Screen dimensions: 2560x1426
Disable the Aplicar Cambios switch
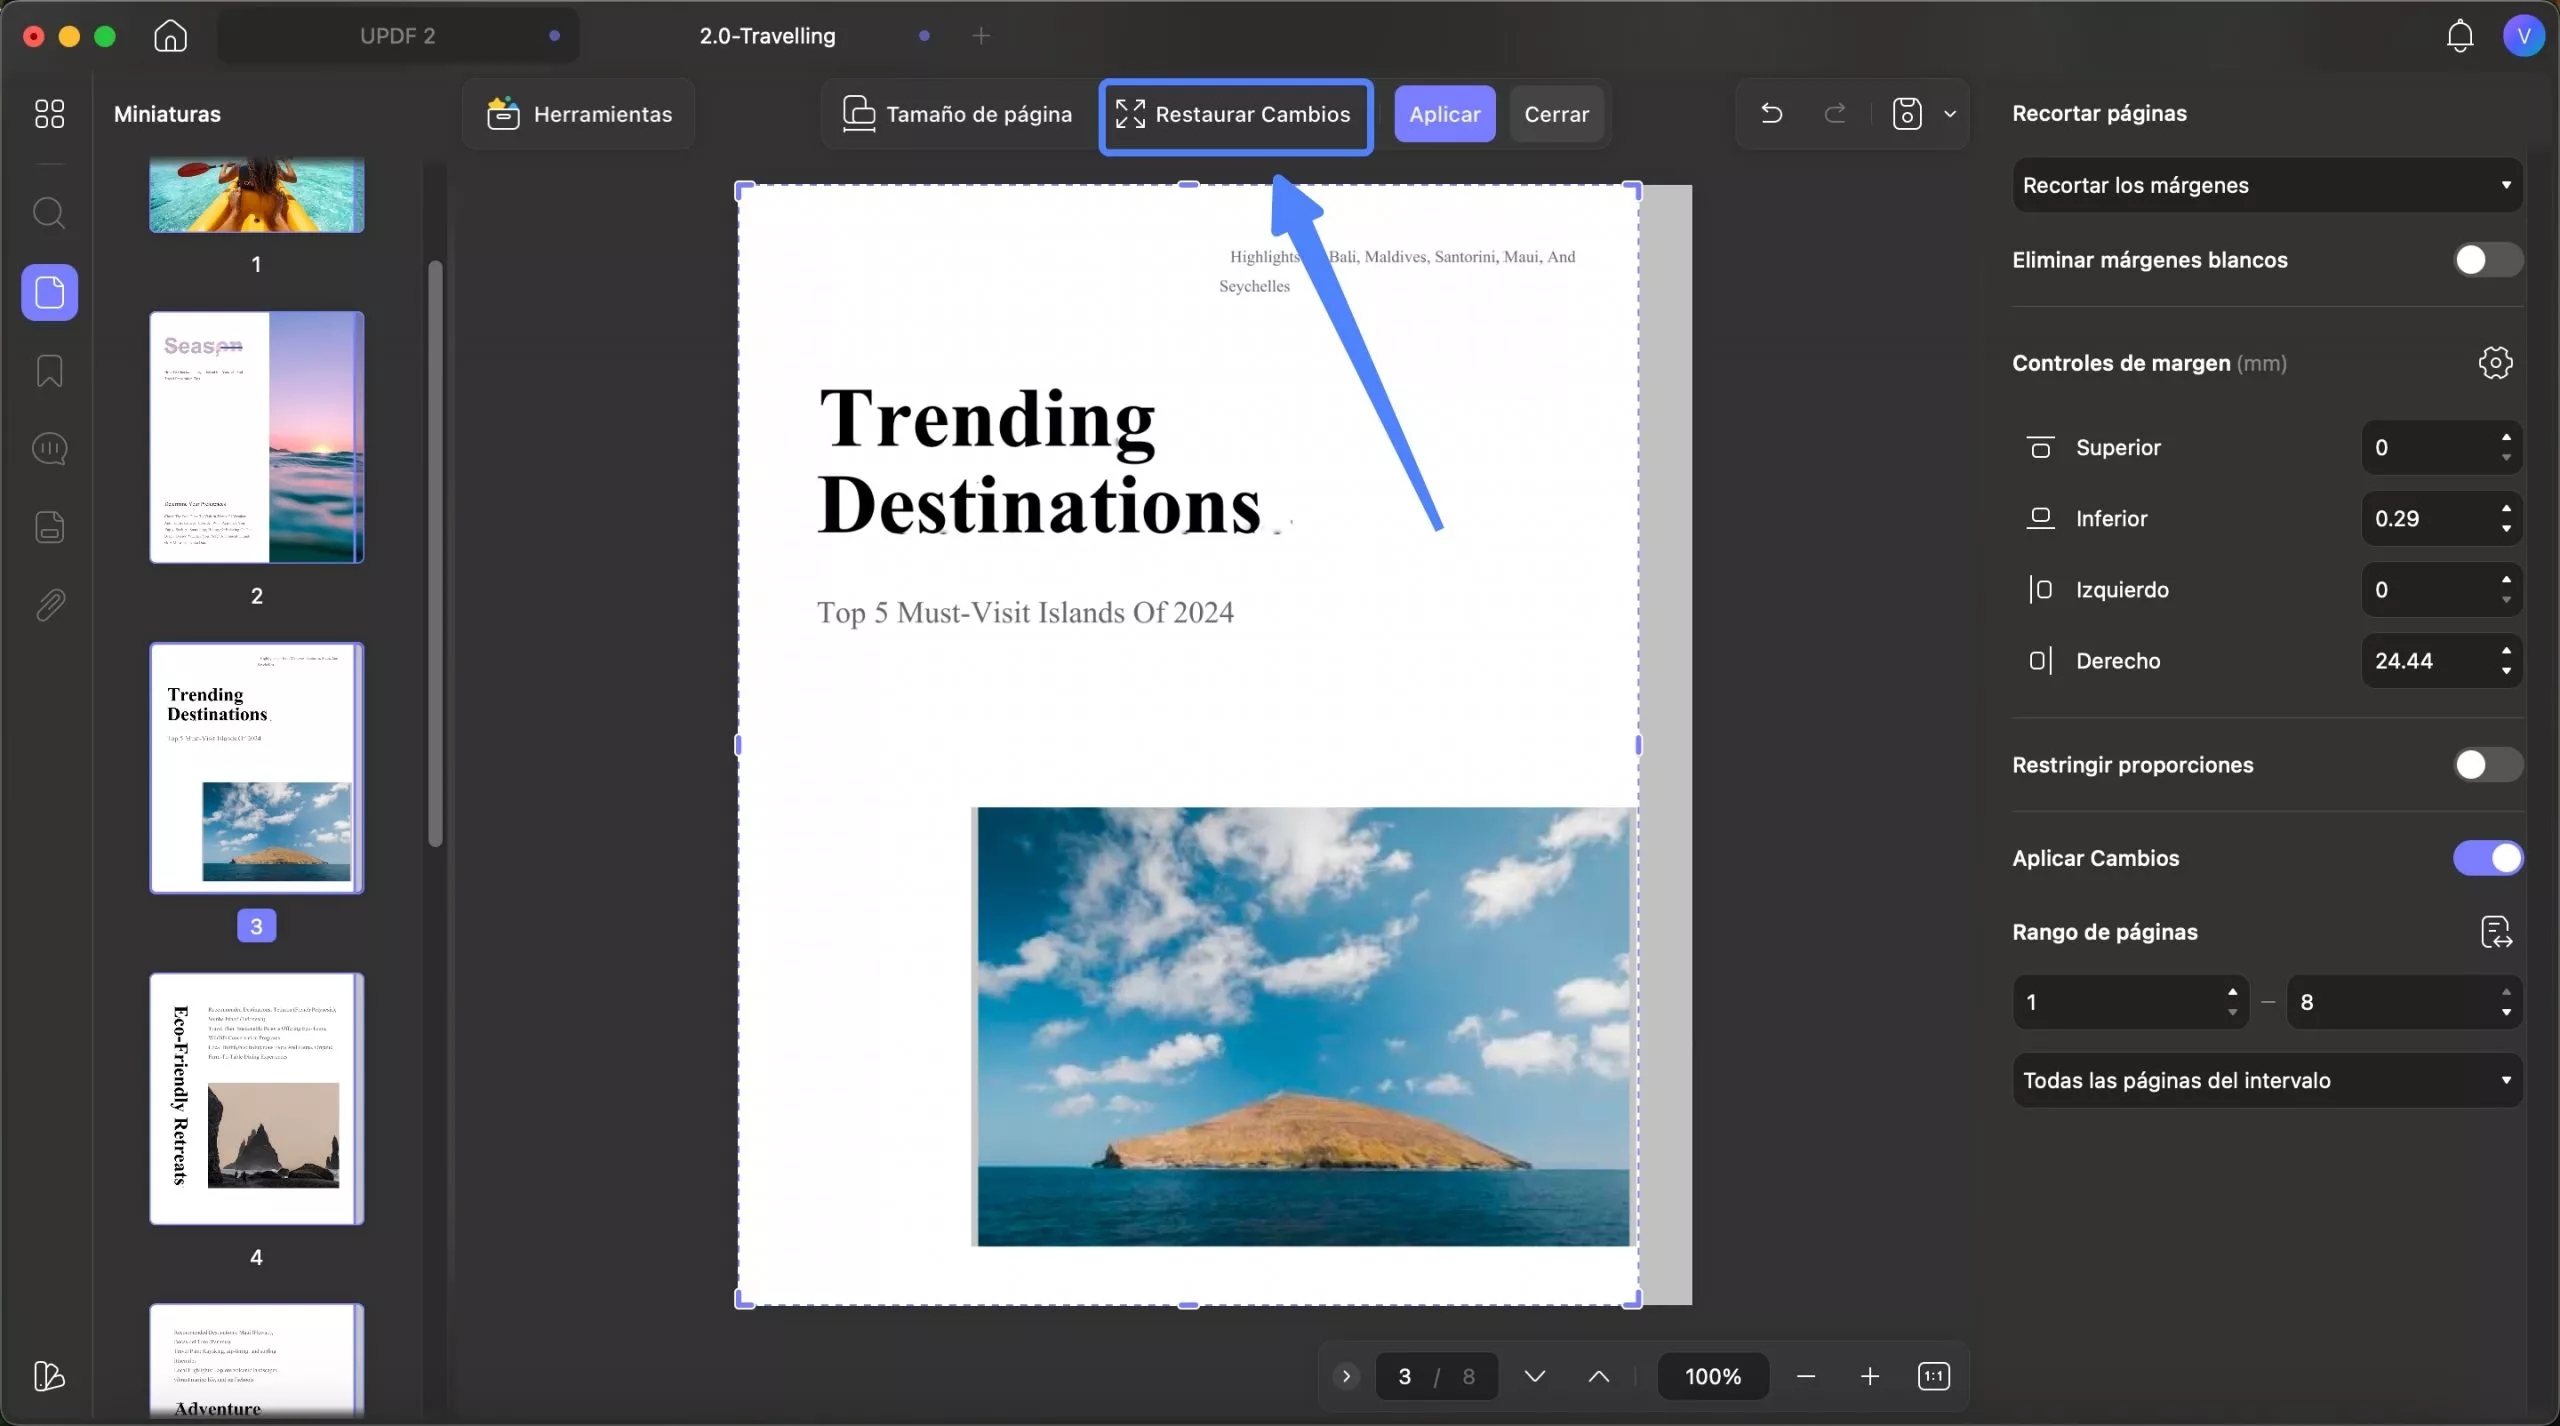pyautogui.click(x=2487, y=858)
